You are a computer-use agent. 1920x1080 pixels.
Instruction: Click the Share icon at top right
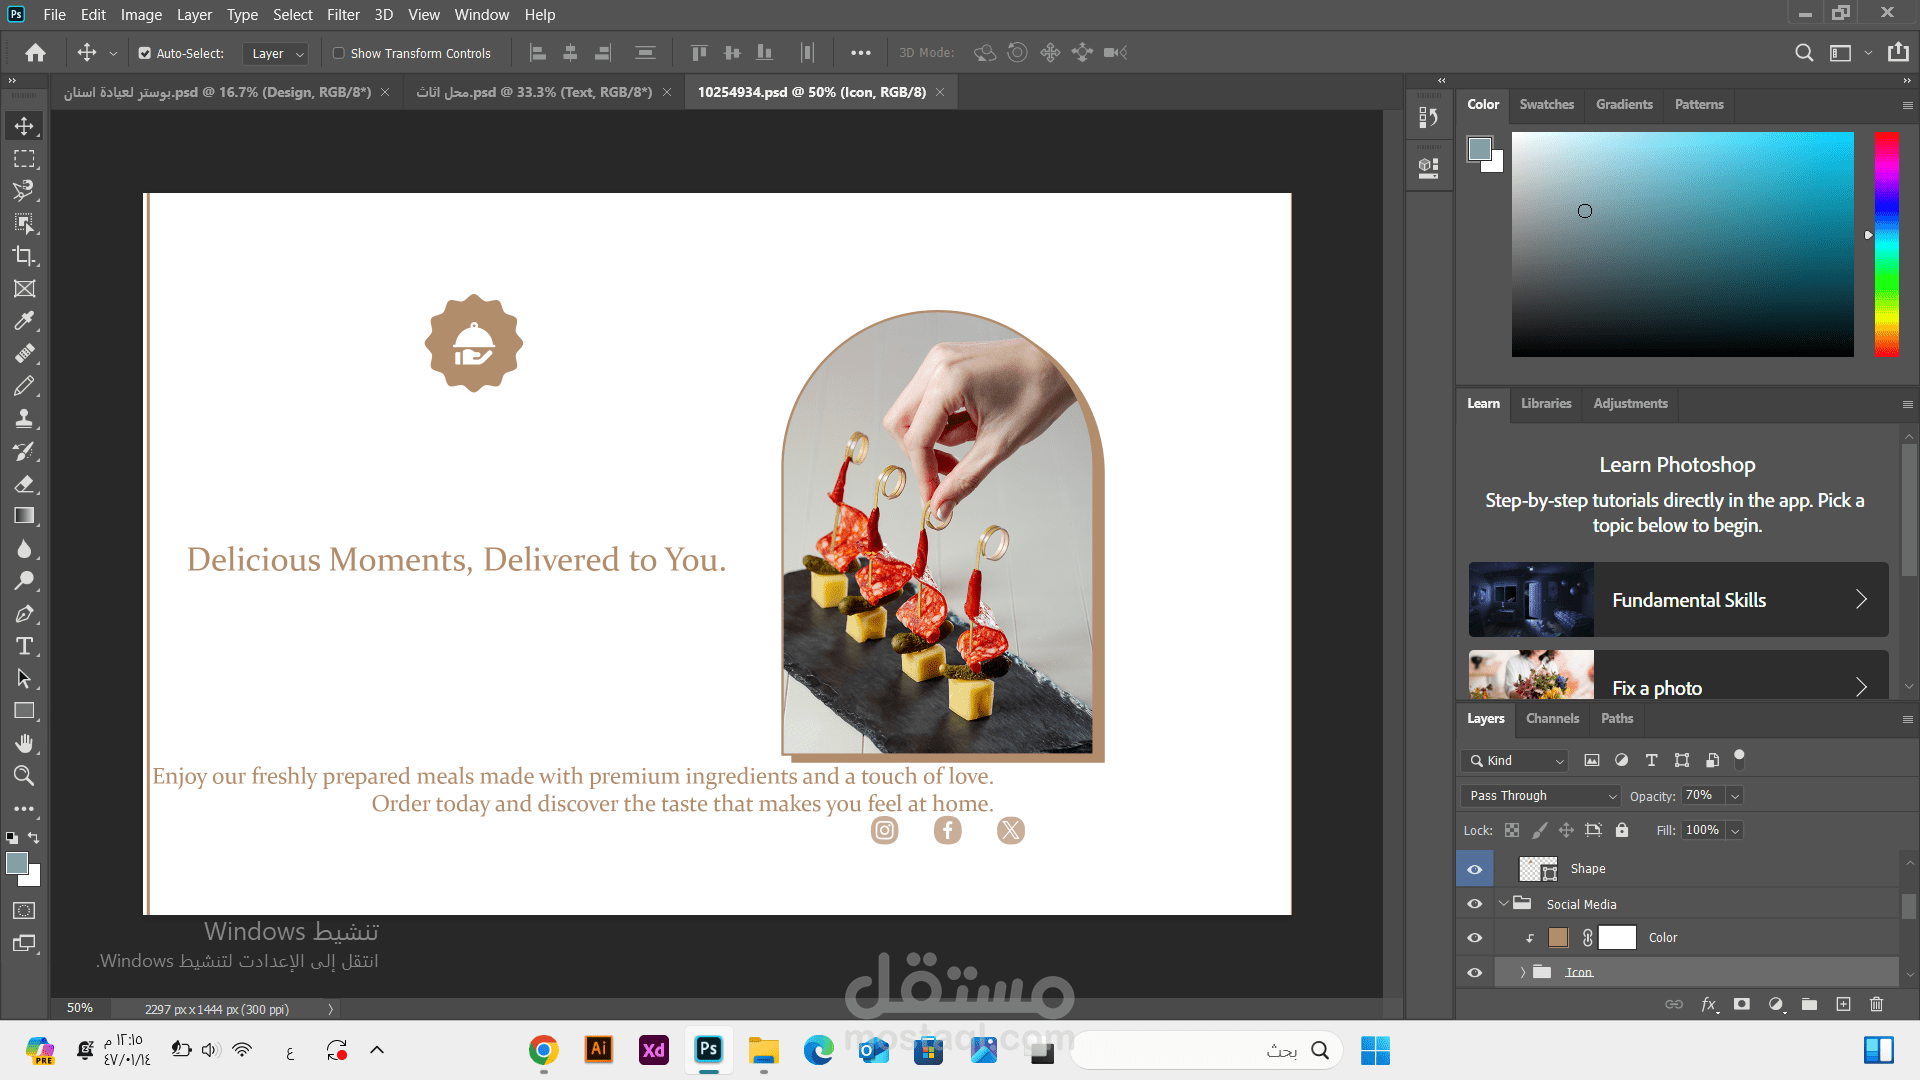pyautogui.click(x=1898, y=53)
